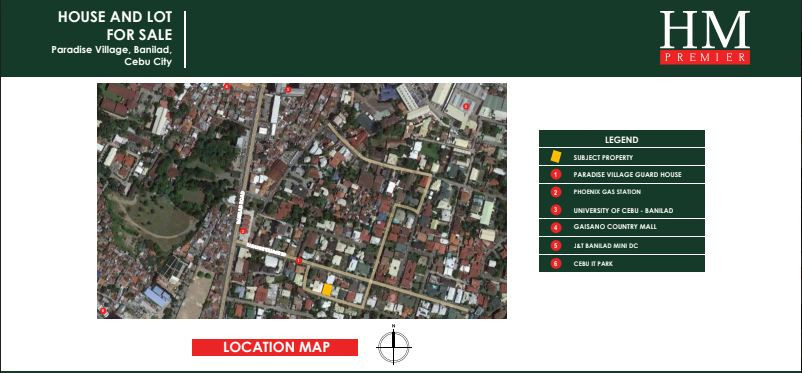Click the blue-roofed building at map's lower left
Screen dimensions: 802x373
pos(158,296)
